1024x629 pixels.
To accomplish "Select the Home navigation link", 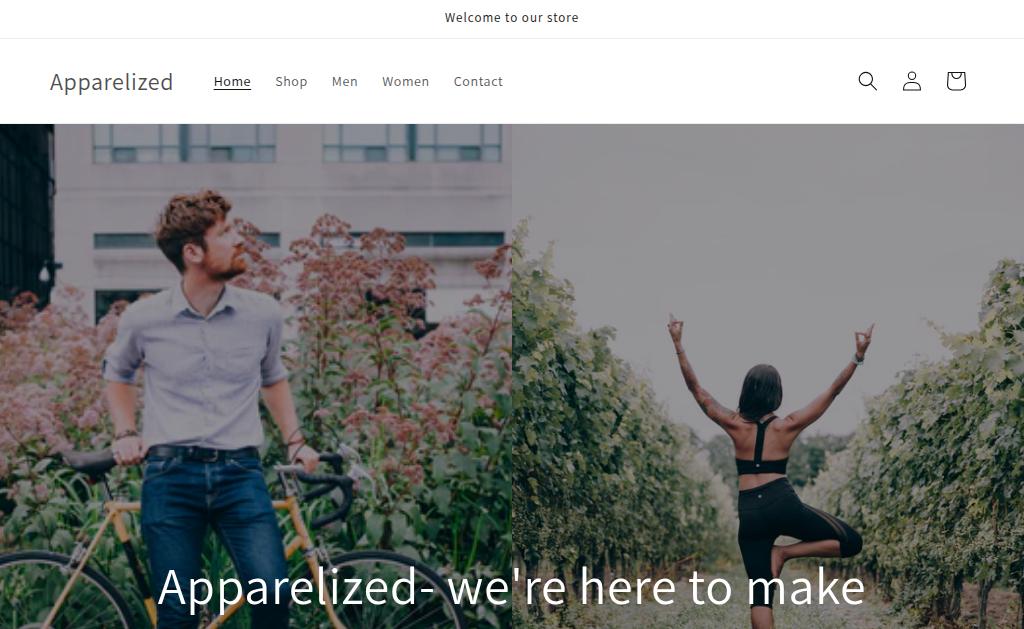I will [x=232, y=82].
